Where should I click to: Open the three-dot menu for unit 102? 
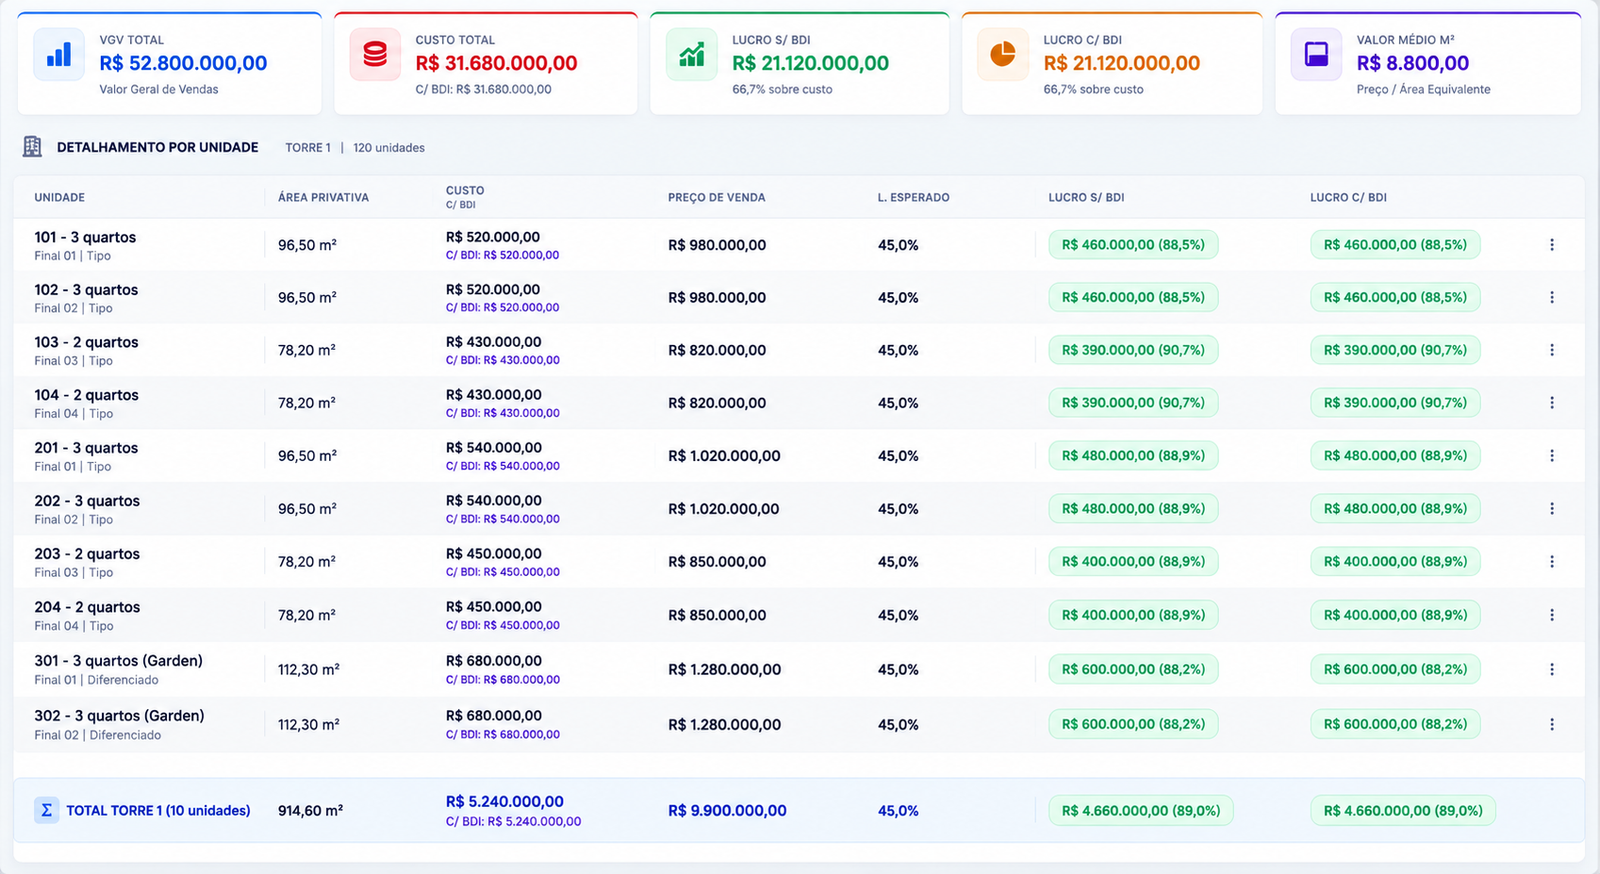click(x=1552, y=297)
